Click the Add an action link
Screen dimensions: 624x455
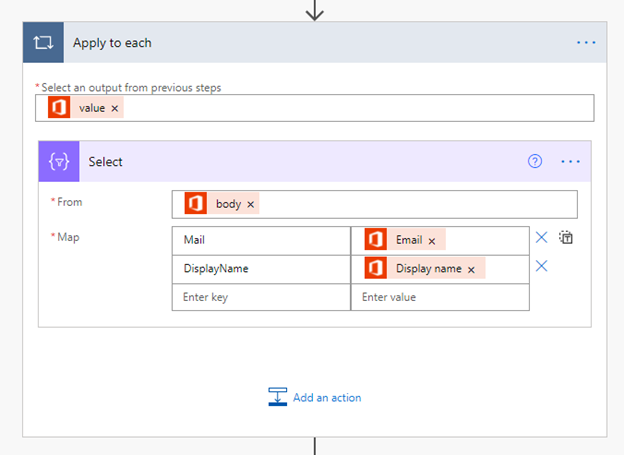[327, 397]
